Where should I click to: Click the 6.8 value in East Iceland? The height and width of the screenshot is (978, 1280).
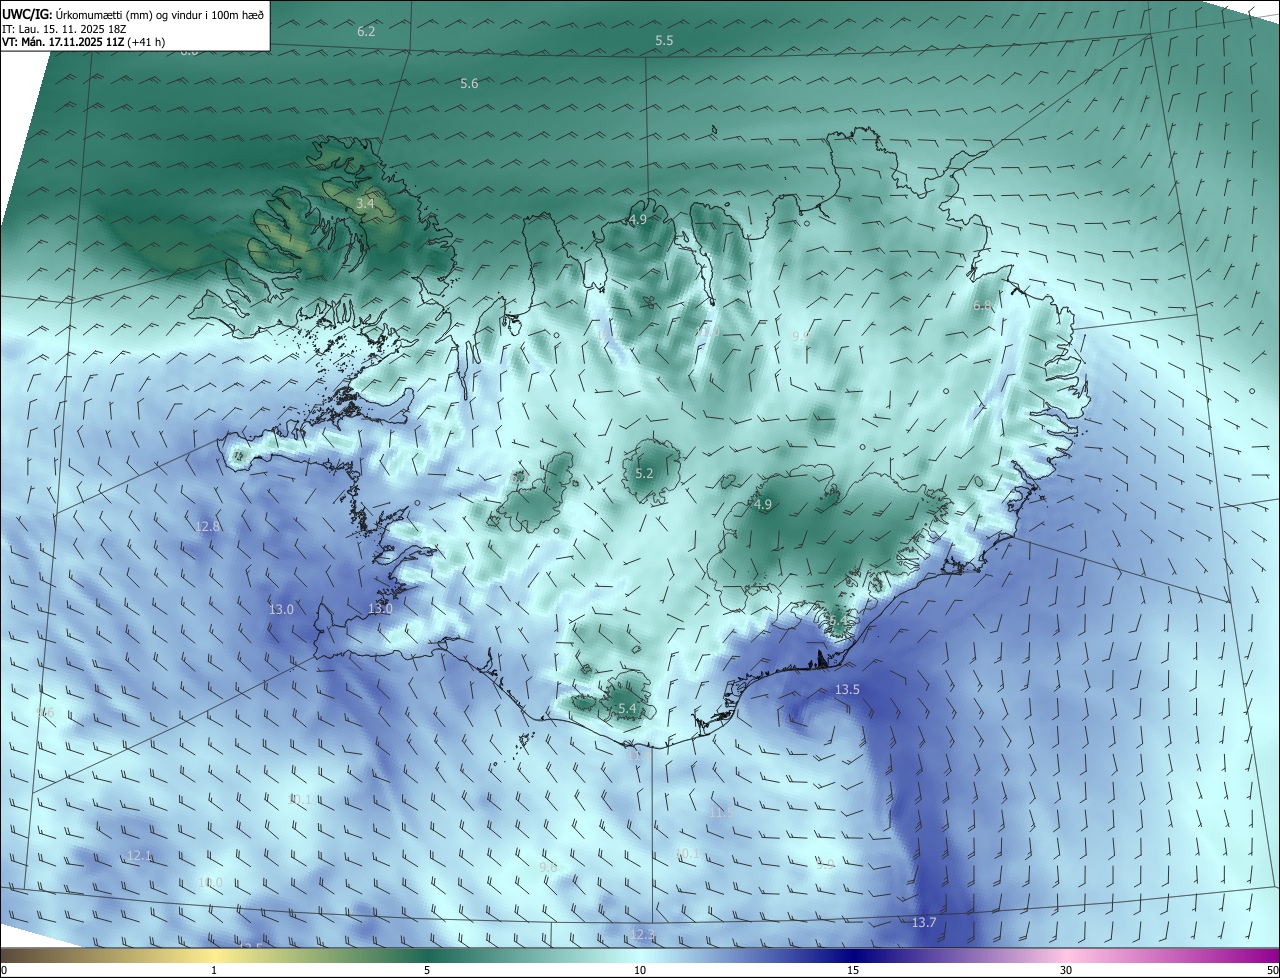[983, 306]
